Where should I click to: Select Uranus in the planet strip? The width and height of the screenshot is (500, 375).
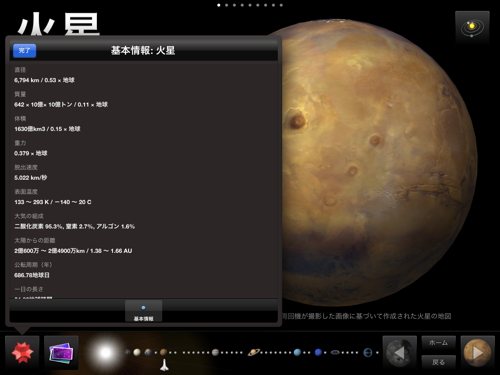(x=297, y=352)
